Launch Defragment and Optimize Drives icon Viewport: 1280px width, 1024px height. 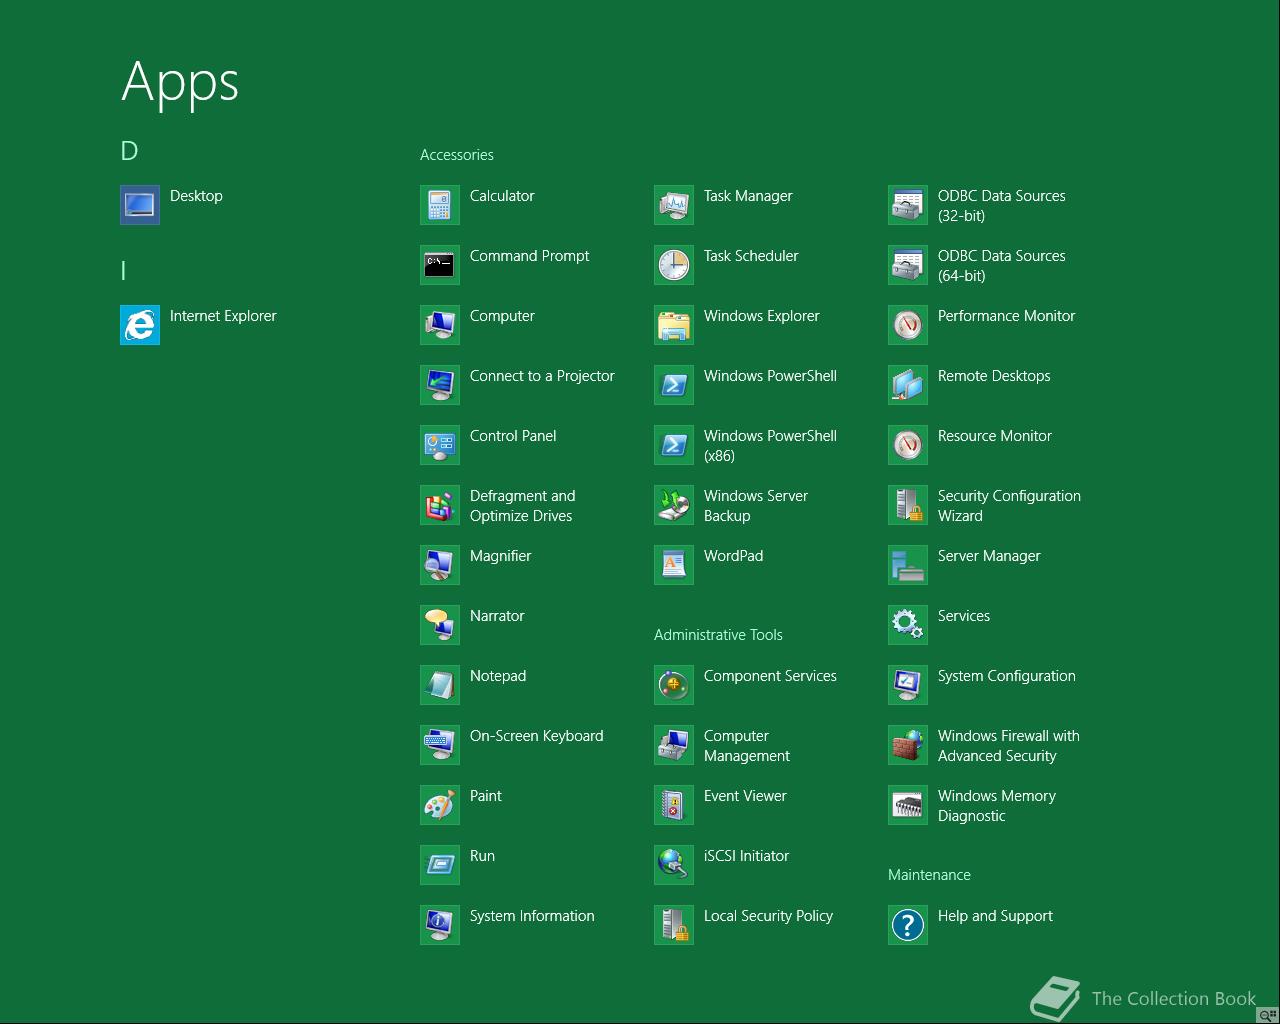440,505
